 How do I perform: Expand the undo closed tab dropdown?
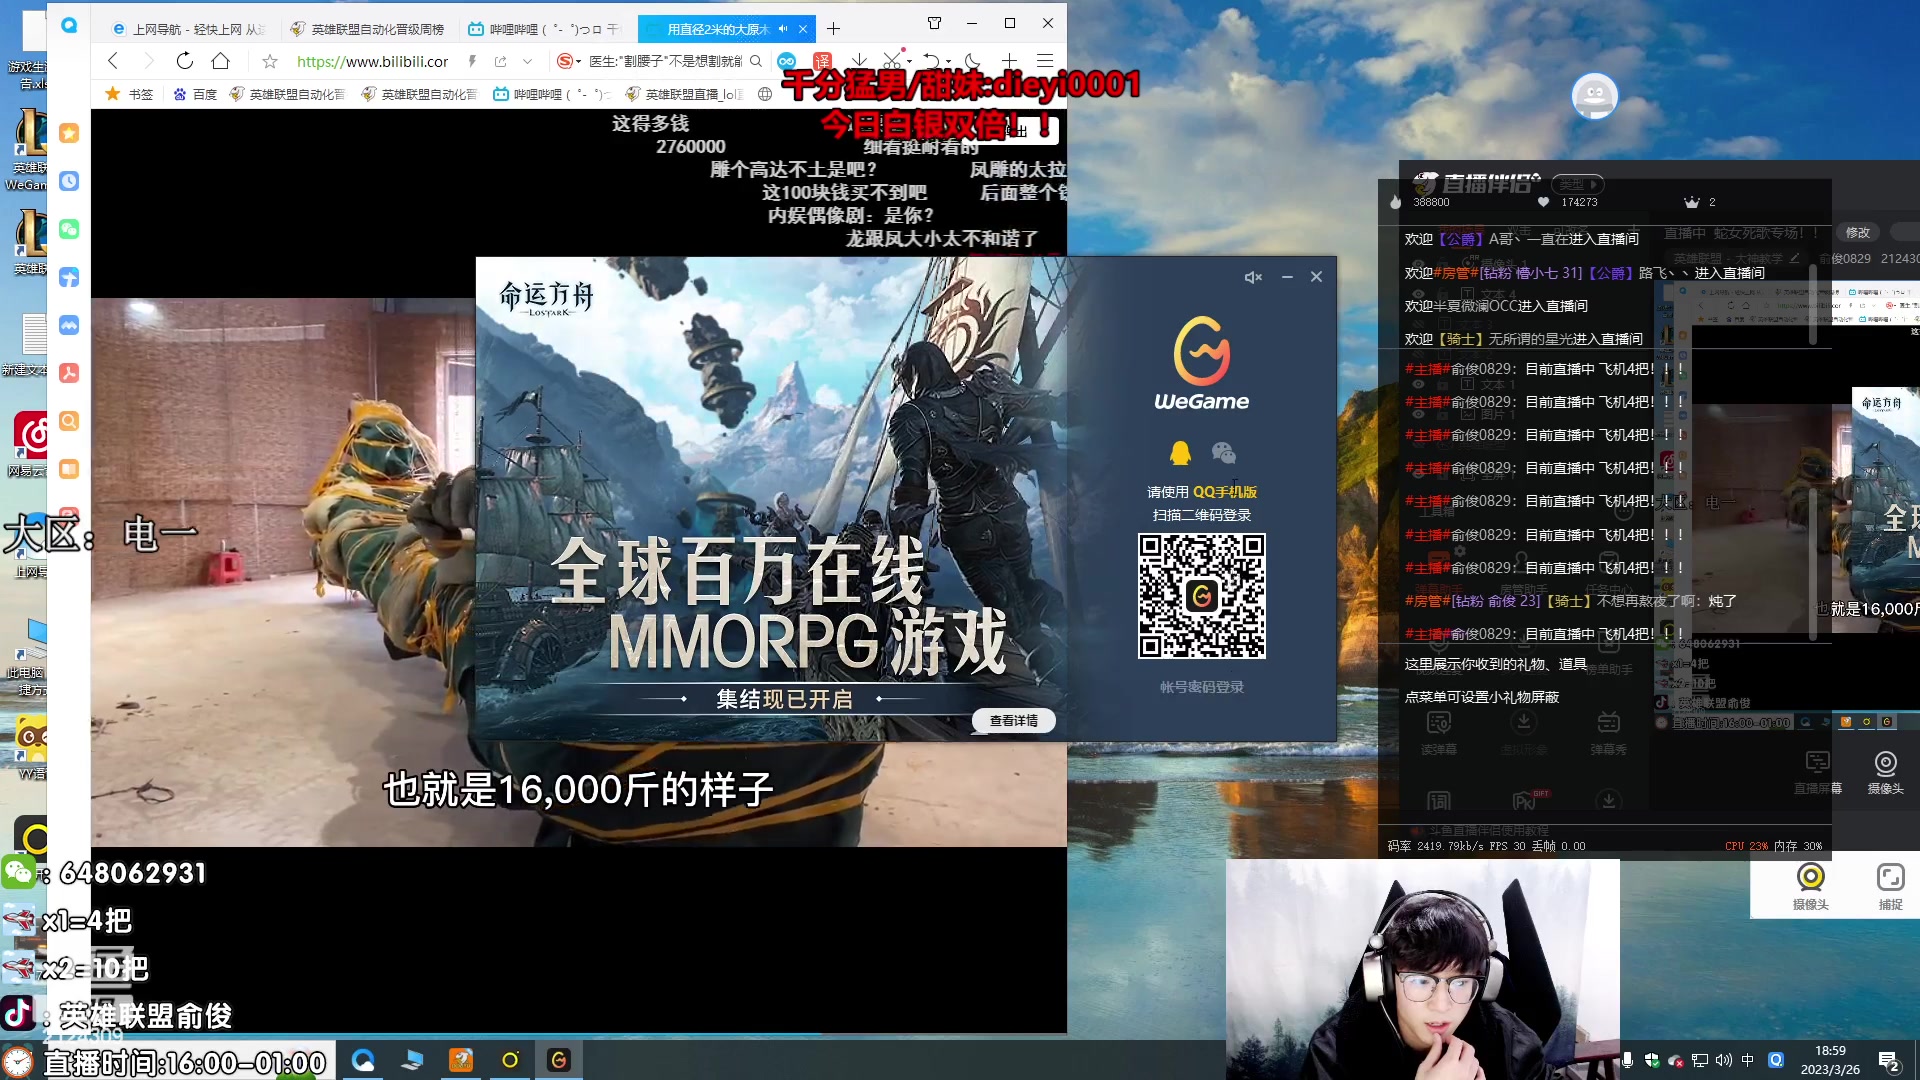click(948, 61)
